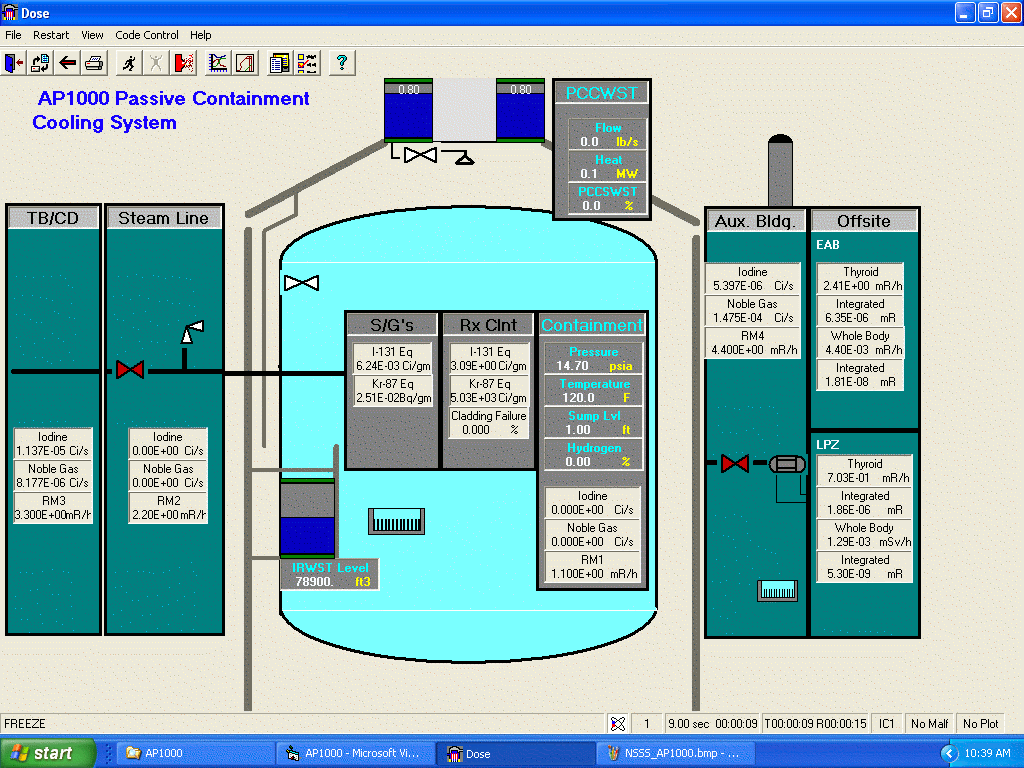Image resolution: width=1024 pixels, height=768 pixels.
Task: Click the PCCWST Heat 0.1 MW readout
Action: point(607,167)
